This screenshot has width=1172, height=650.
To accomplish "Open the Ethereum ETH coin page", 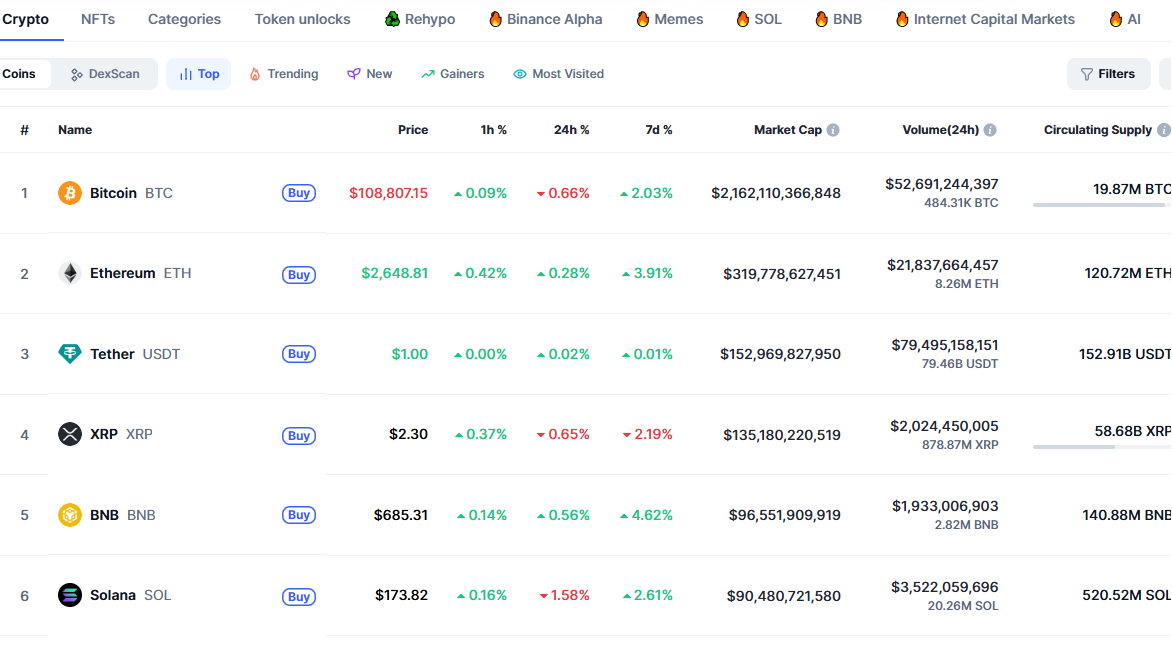I will click(x=141, y=273).
